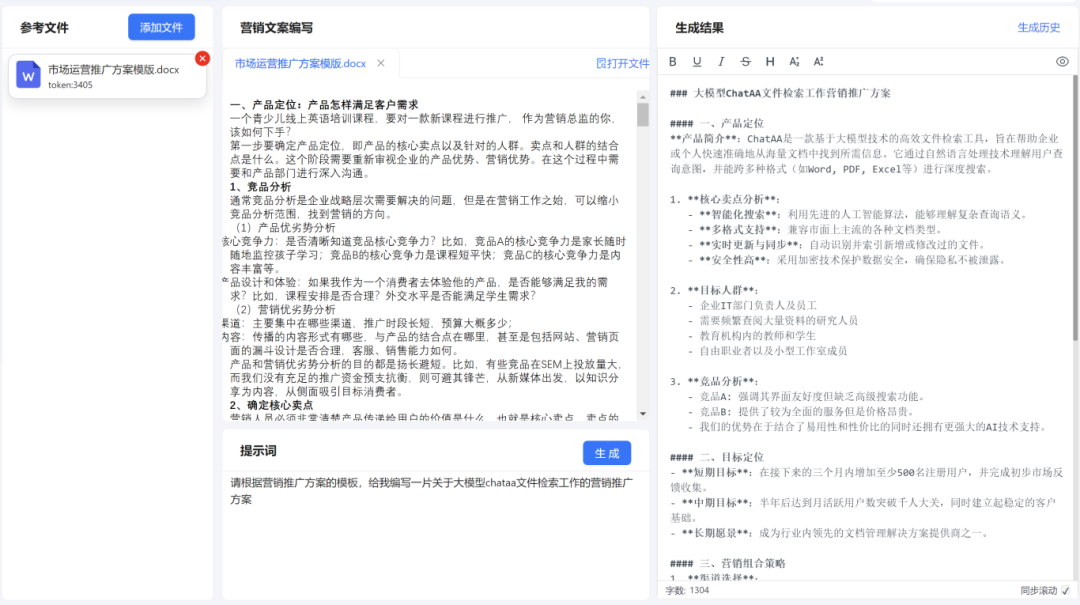The image size is (1080, 605).
Task: Click the **安全性高** bullet line
Action: [x=848, y=260]
